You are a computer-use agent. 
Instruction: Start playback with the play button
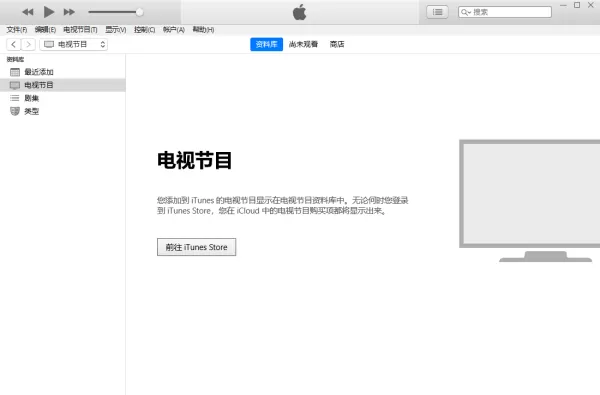click(x=49, y=12)
